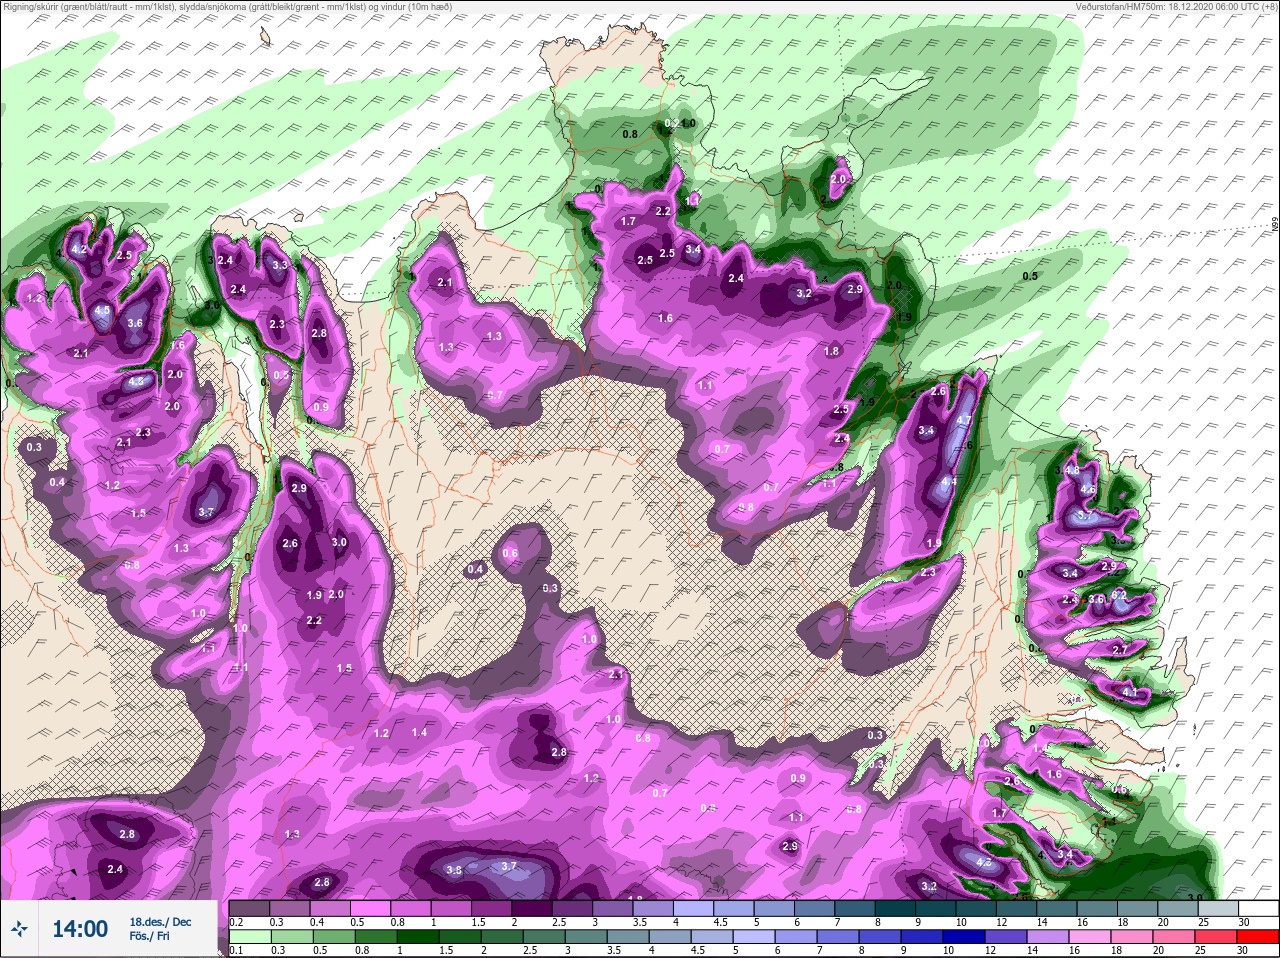This screenshot has height=958, width=1280.
Task: Click the '0.2' label on the snow scale
Action: click(x=237, y=922)
